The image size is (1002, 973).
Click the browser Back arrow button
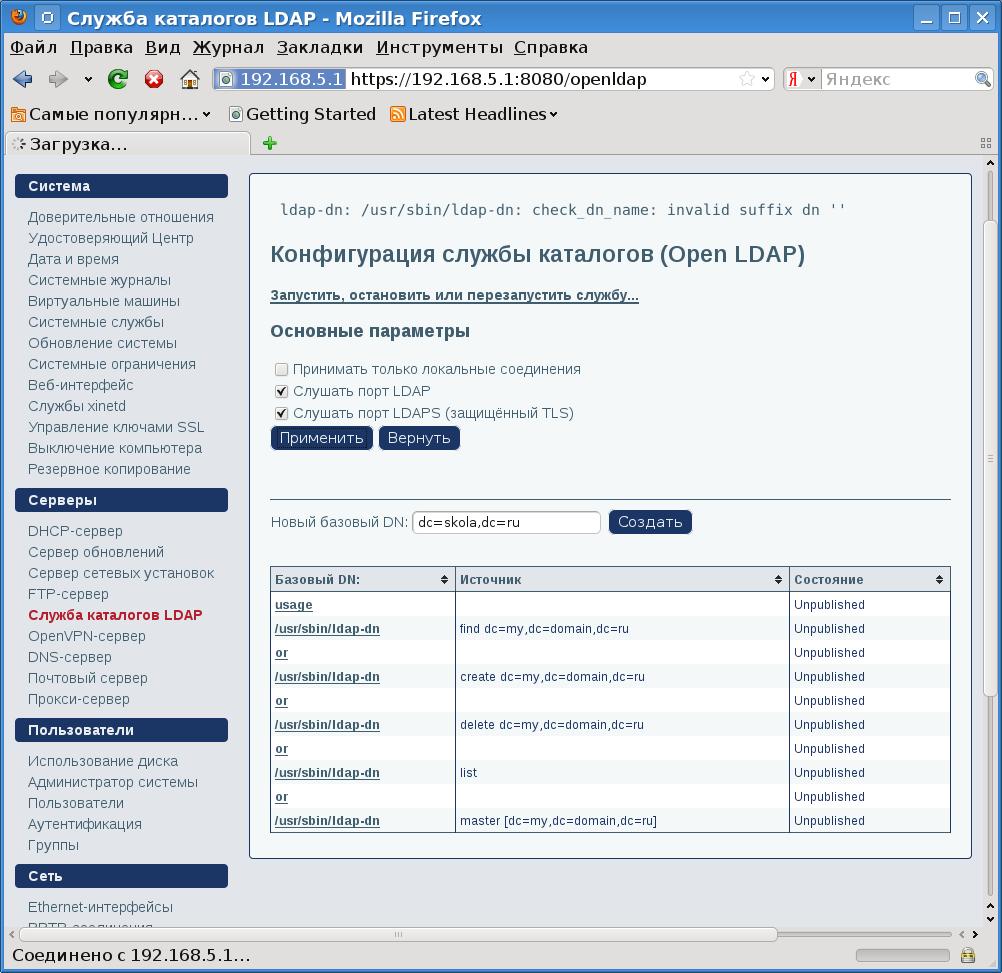coord(23,79)
